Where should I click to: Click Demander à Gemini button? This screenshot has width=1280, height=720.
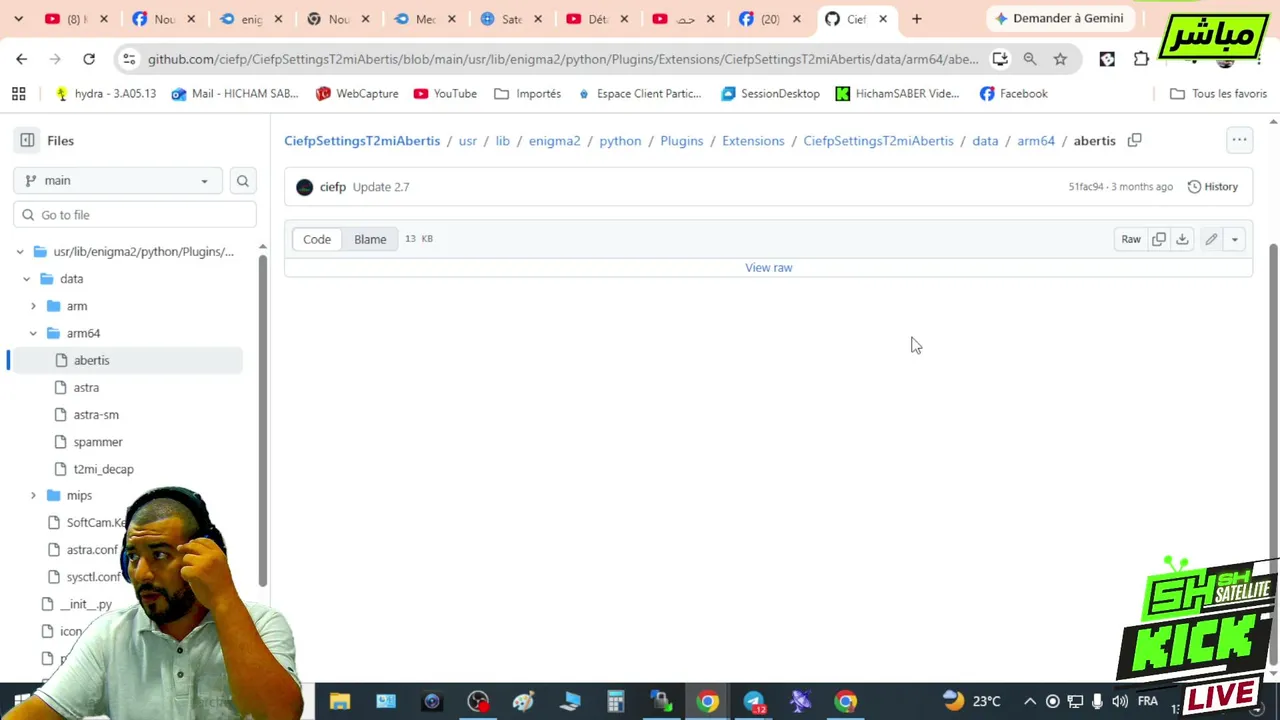(x=1059, y=18)
